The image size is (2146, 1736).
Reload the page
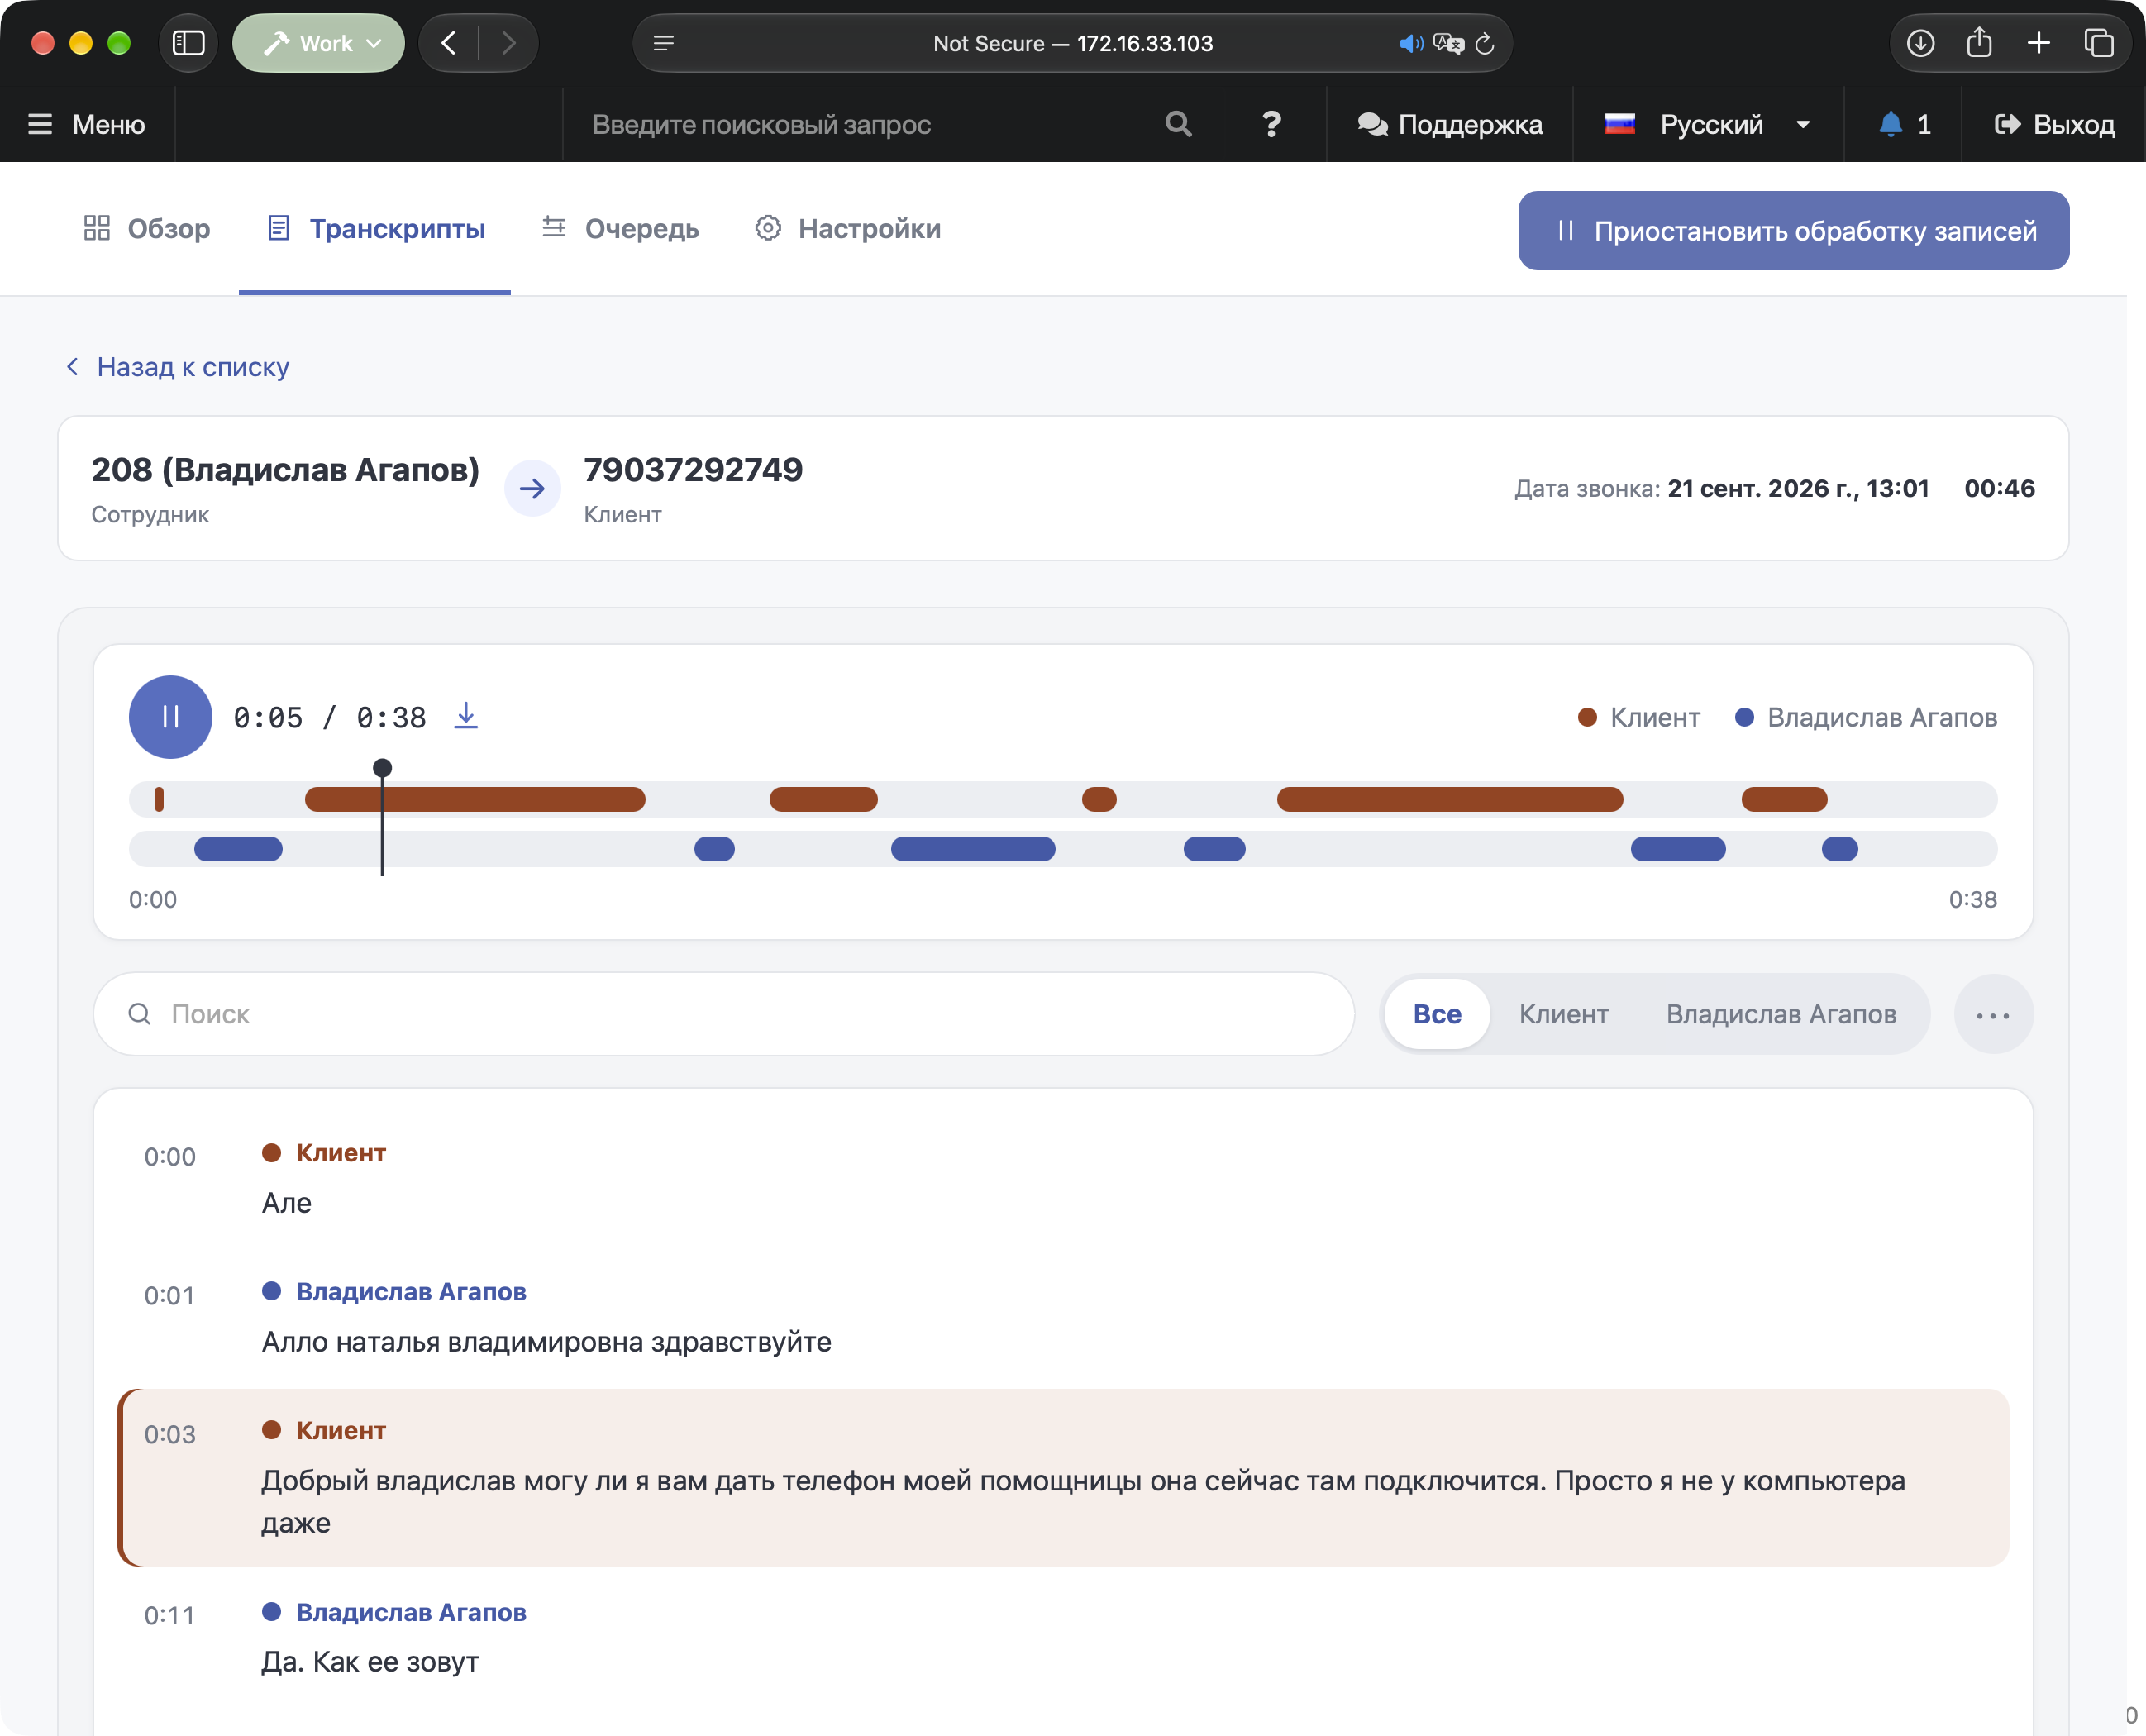[1484, 44]
